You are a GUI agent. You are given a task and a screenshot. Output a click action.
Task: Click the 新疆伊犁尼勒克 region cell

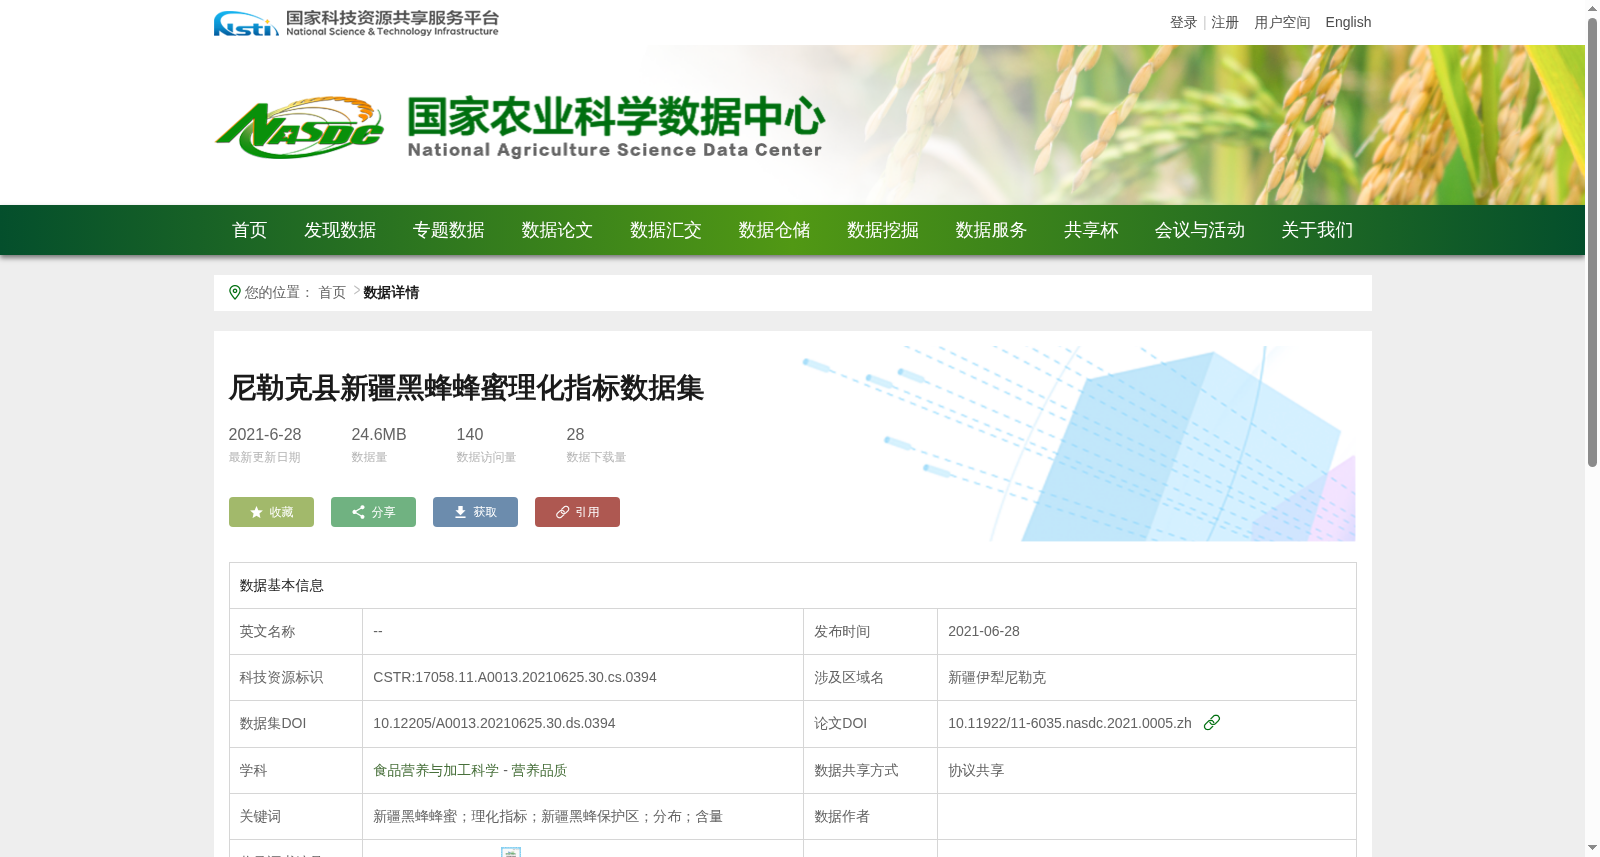point(1147,677)
